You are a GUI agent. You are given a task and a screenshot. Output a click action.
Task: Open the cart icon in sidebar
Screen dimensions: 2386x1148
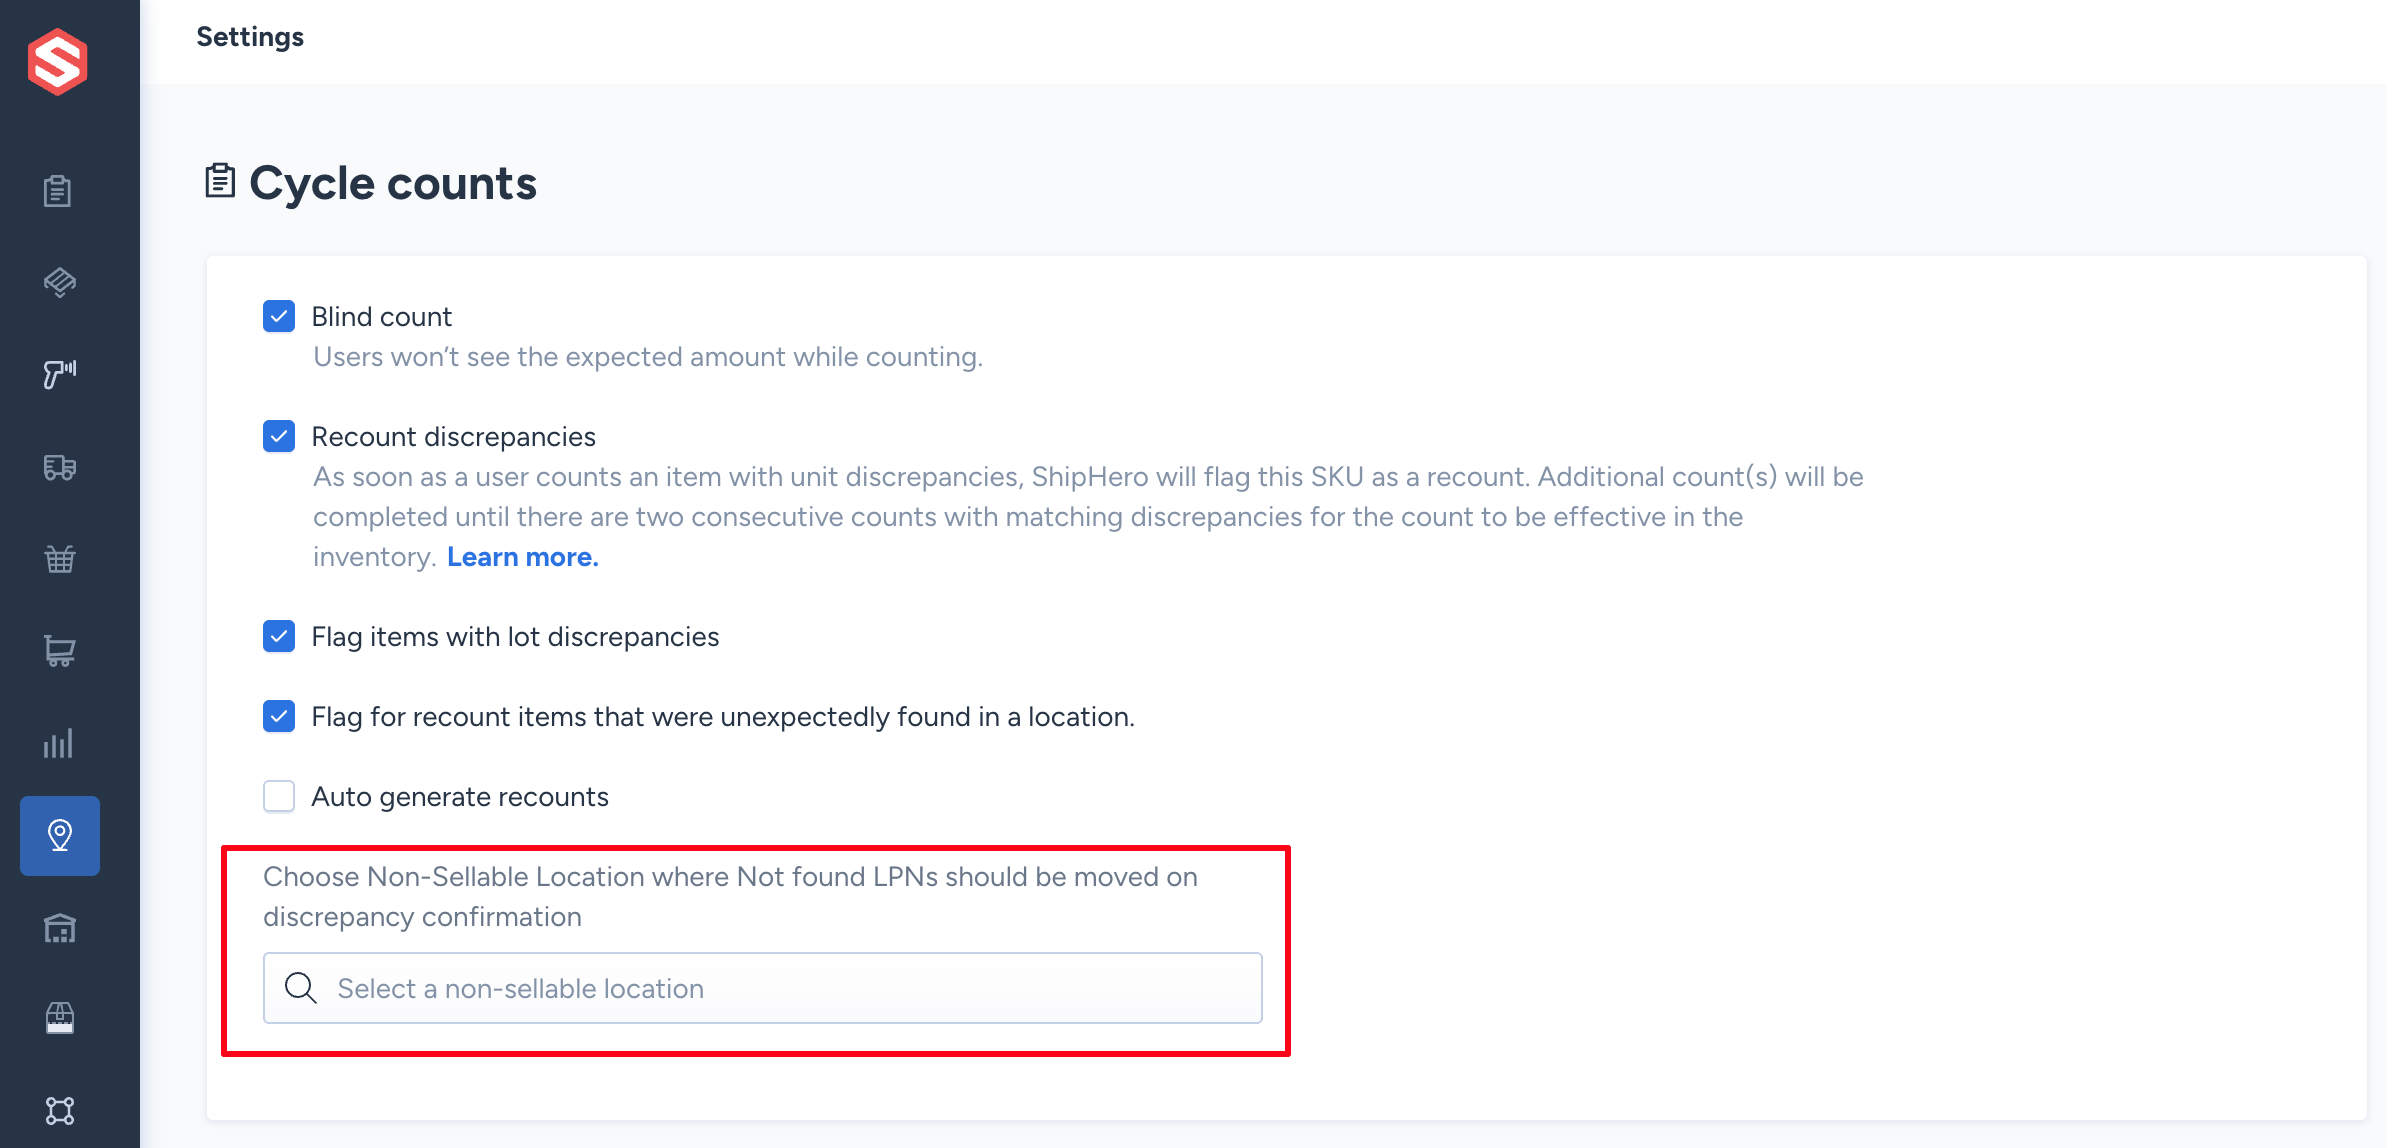coord(60,651)
